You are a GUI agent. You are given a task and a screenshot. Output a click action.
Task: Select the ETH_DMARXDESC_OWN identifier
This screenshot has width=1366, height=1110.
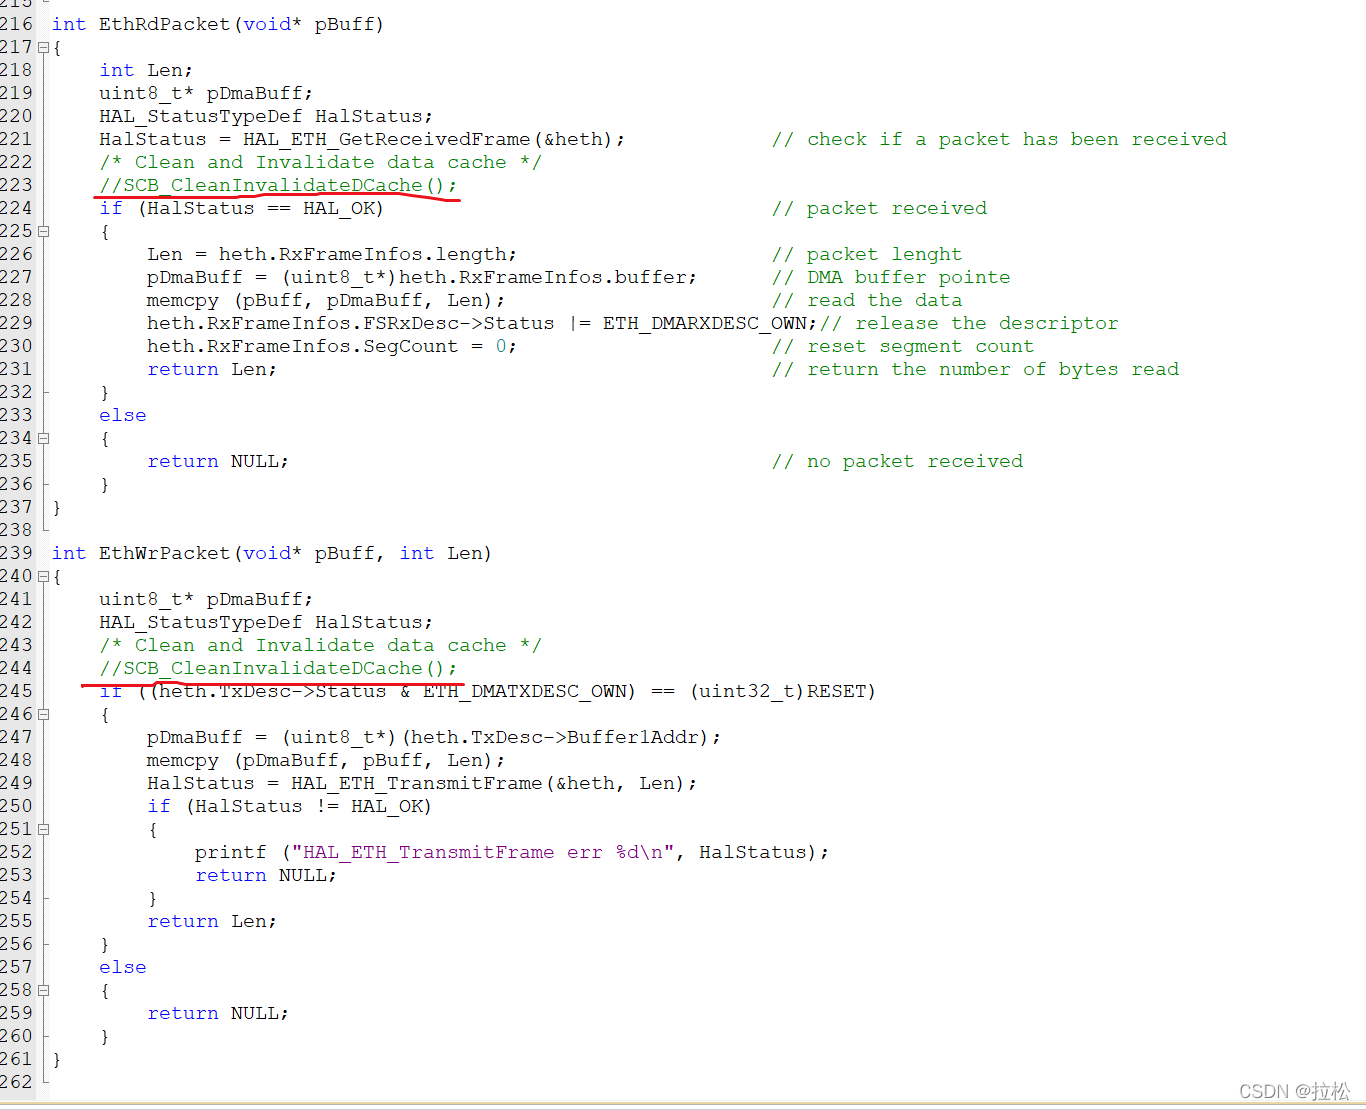point(705,323)
